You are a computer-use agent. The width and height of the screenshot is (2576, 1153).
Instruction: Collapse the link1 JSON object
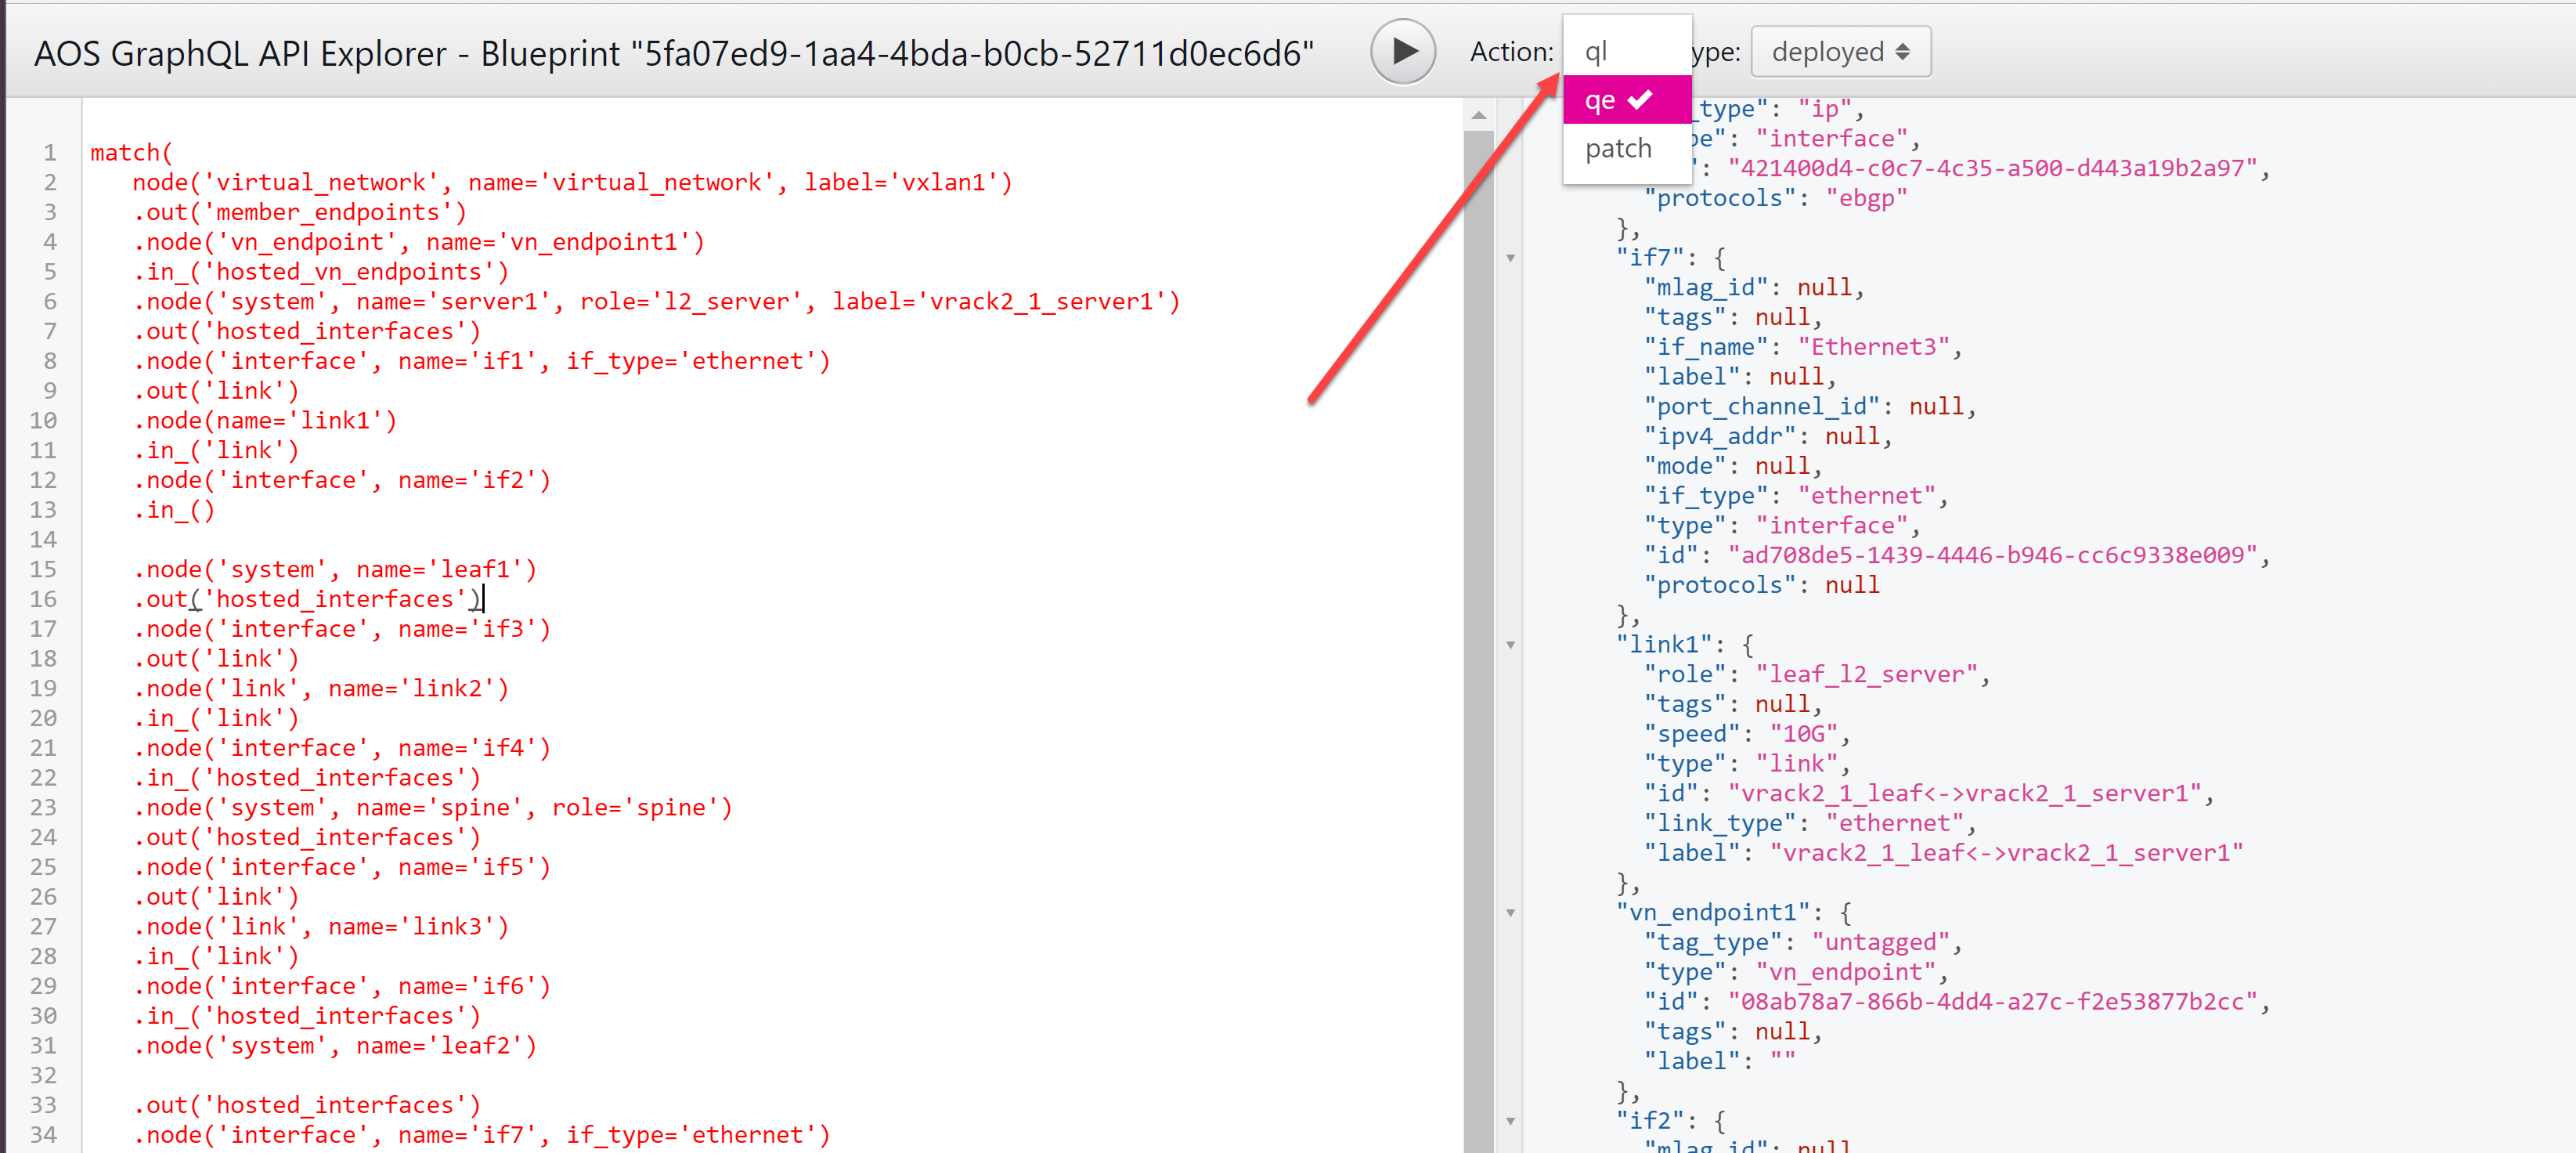pos(1510,645)
